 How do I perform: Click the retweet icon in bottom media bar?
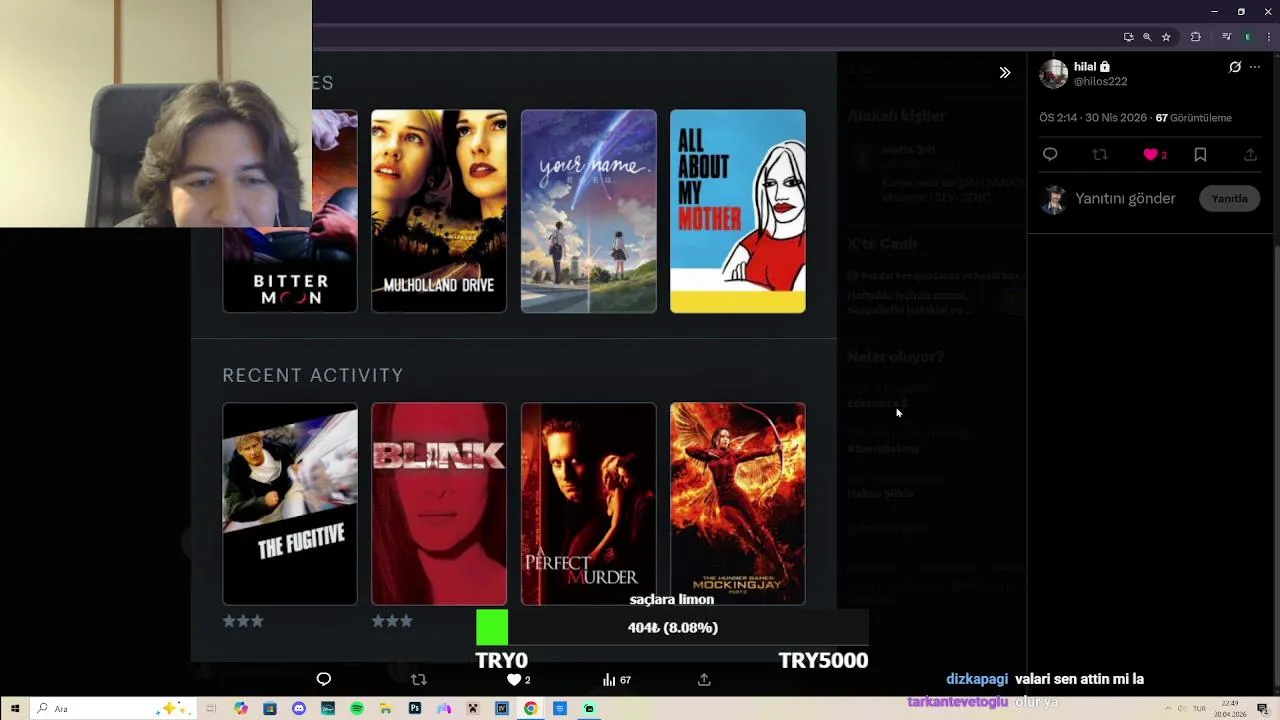[419, 679]
